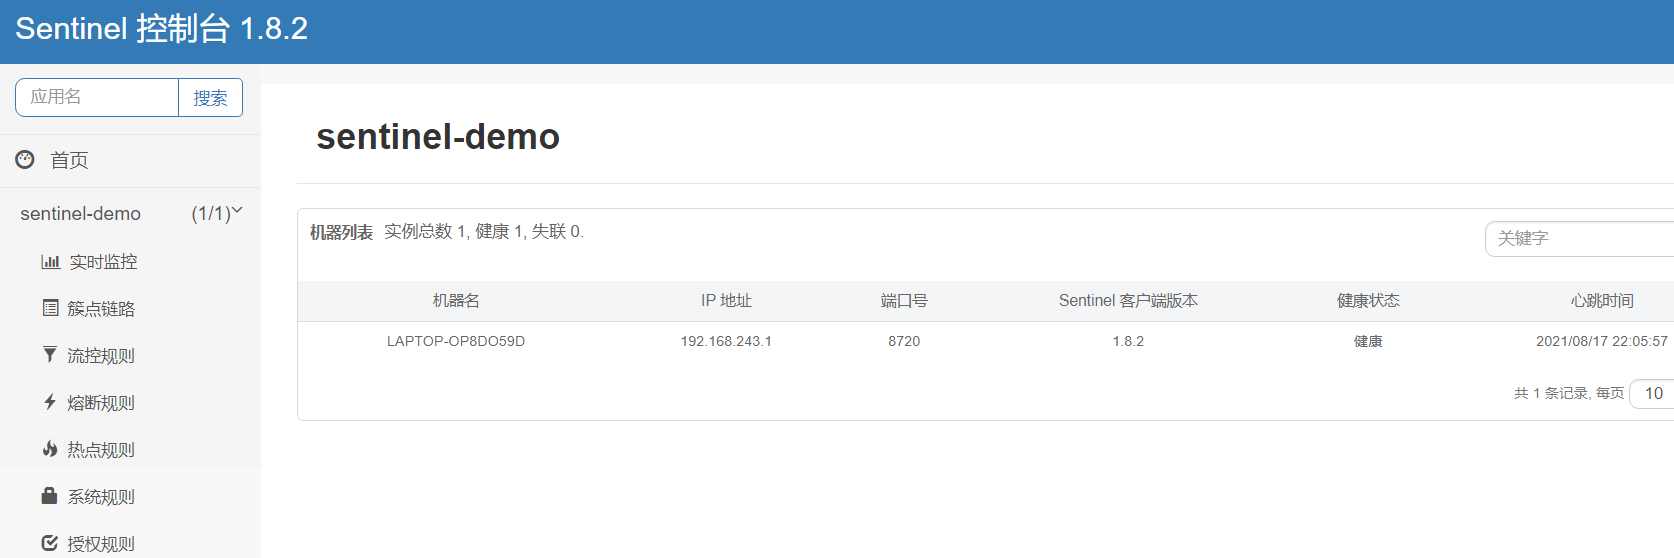
Task: Click the flame icon for 热点规则
Action: click(50, 448)
